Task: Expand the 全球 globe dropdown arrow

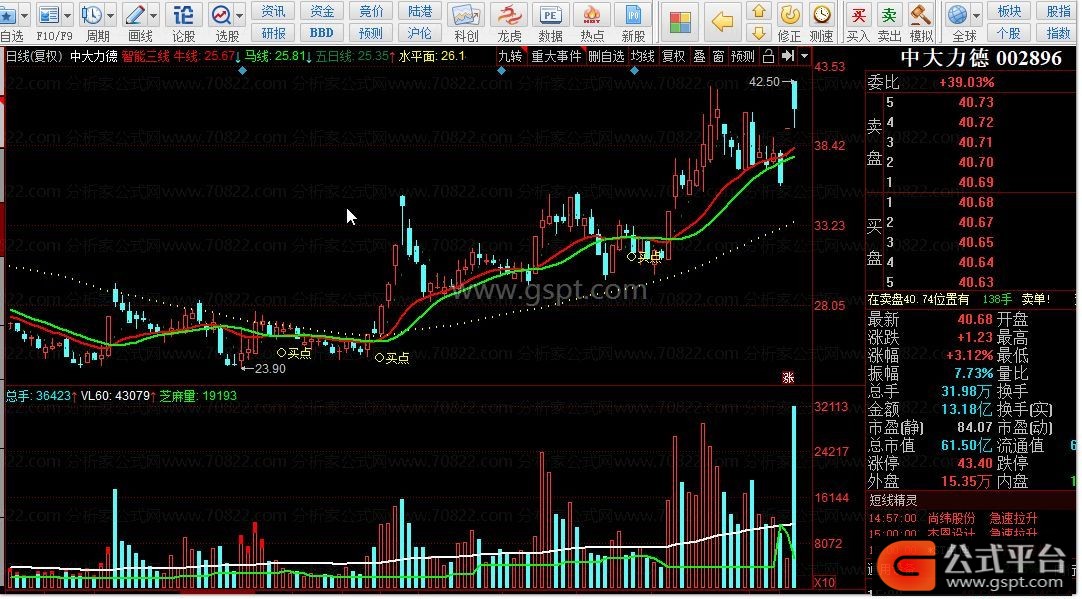Action: tap(976, 14)
